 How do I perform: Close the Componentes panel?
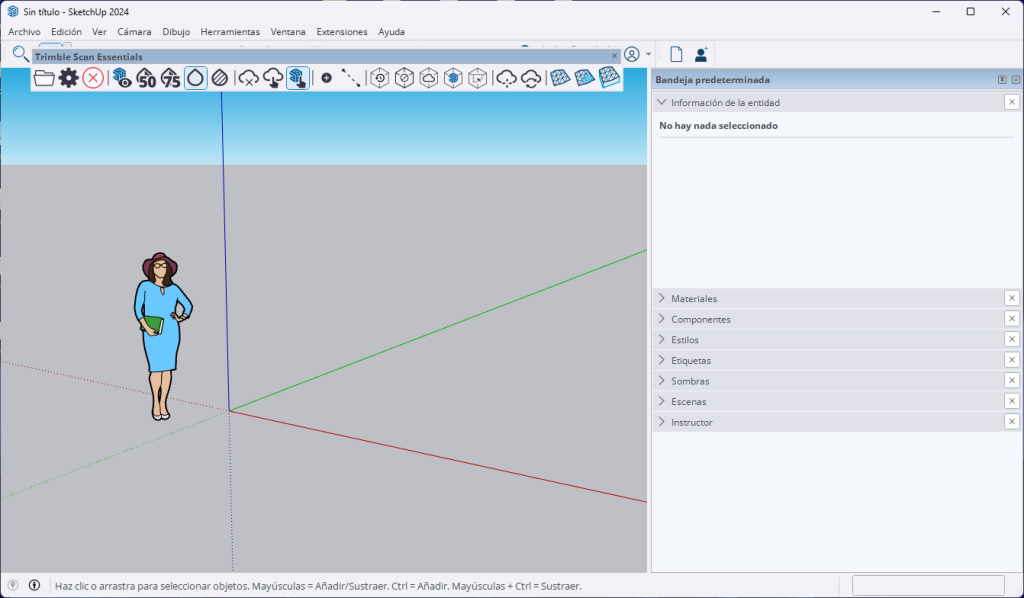[1012, 319]
